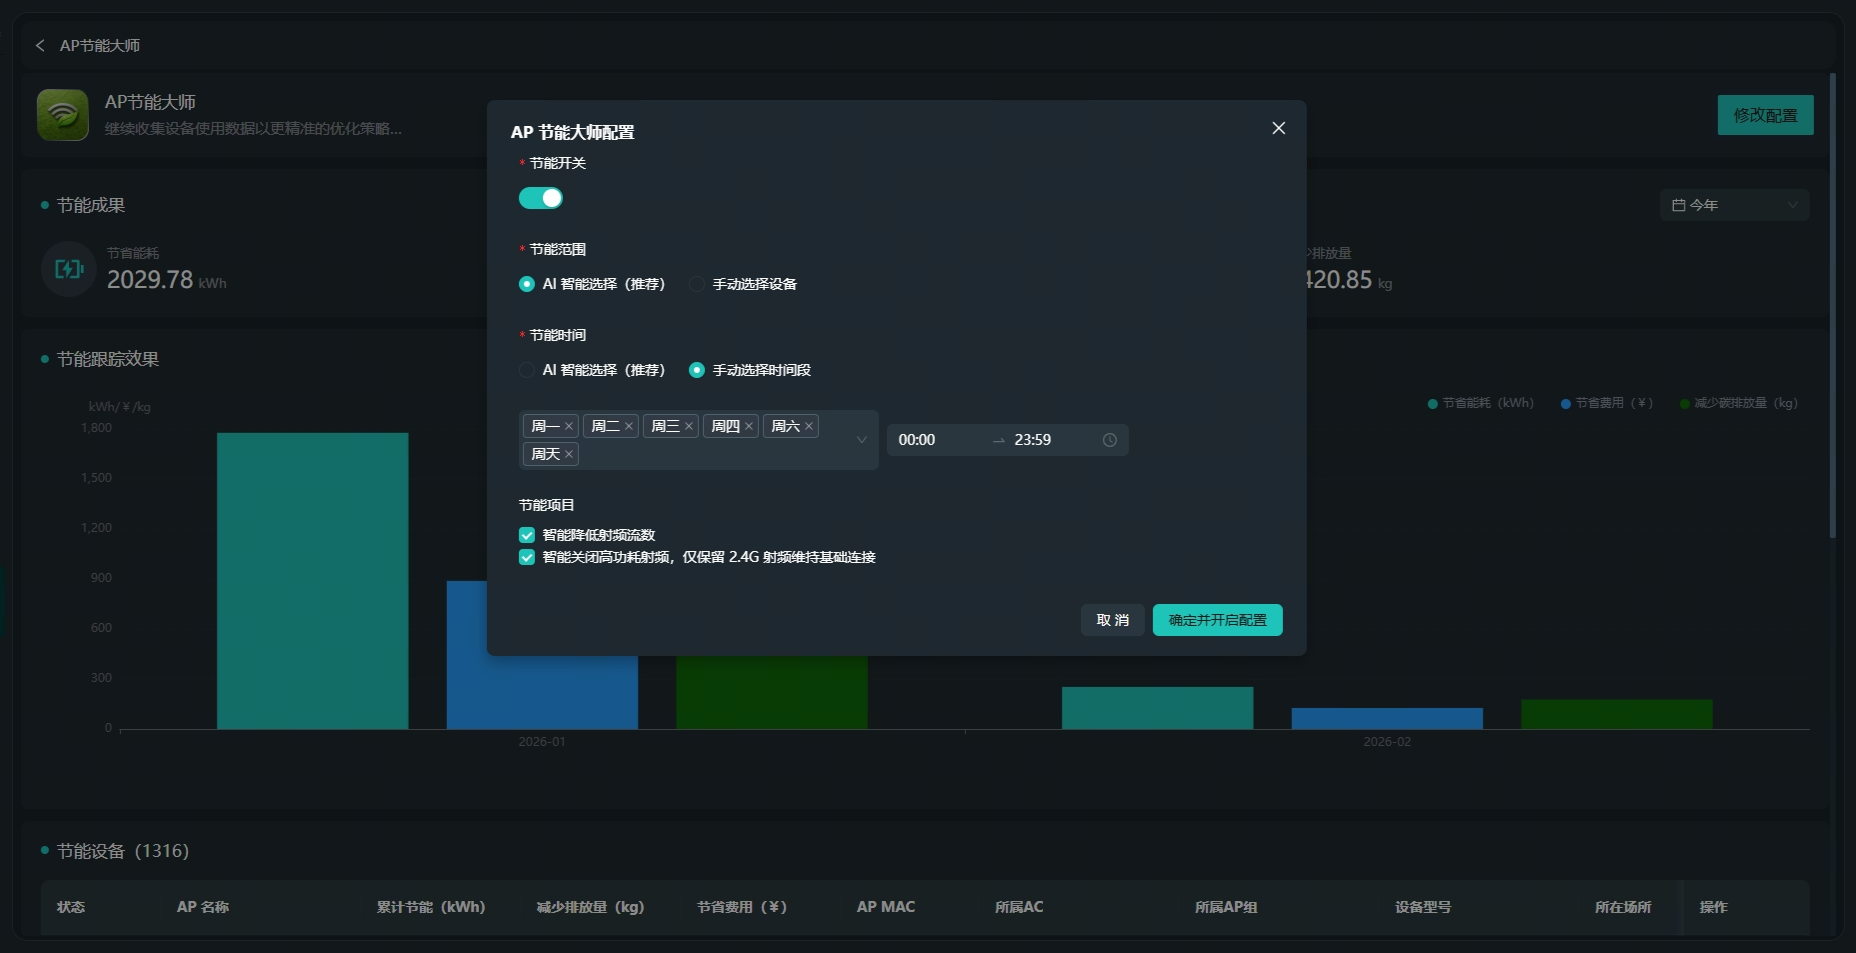1856x953 pixels.
Task: Remove the 周六 weekday tag
Action: pos(809,426)
